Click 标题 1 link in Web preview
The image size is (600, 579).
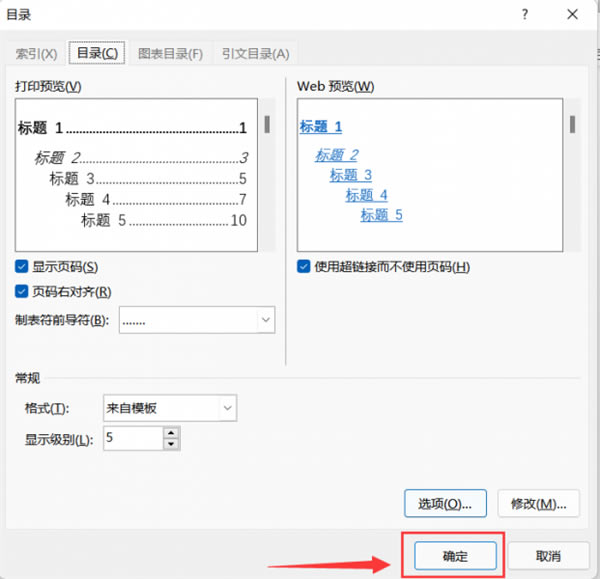321,127
